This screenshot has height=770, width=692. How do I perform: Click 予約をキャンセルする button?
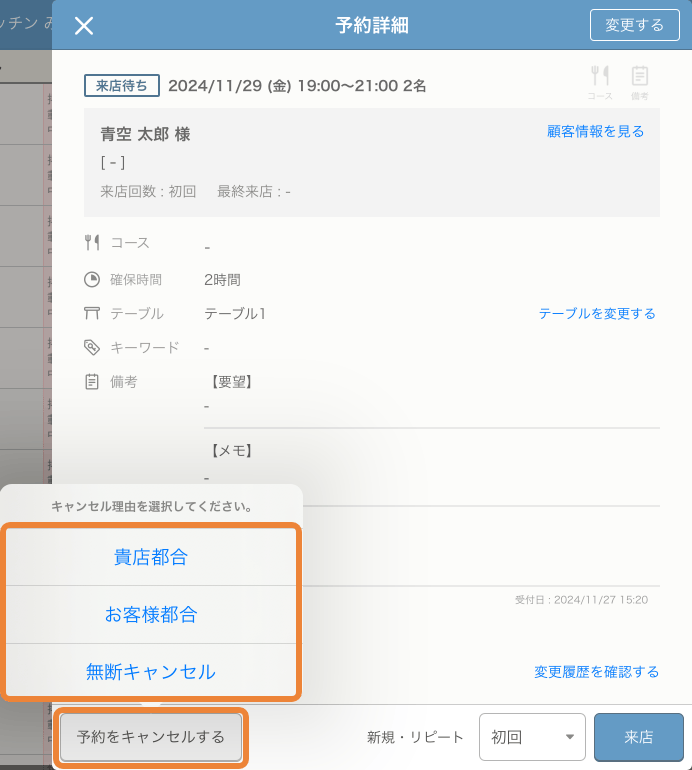151,737
